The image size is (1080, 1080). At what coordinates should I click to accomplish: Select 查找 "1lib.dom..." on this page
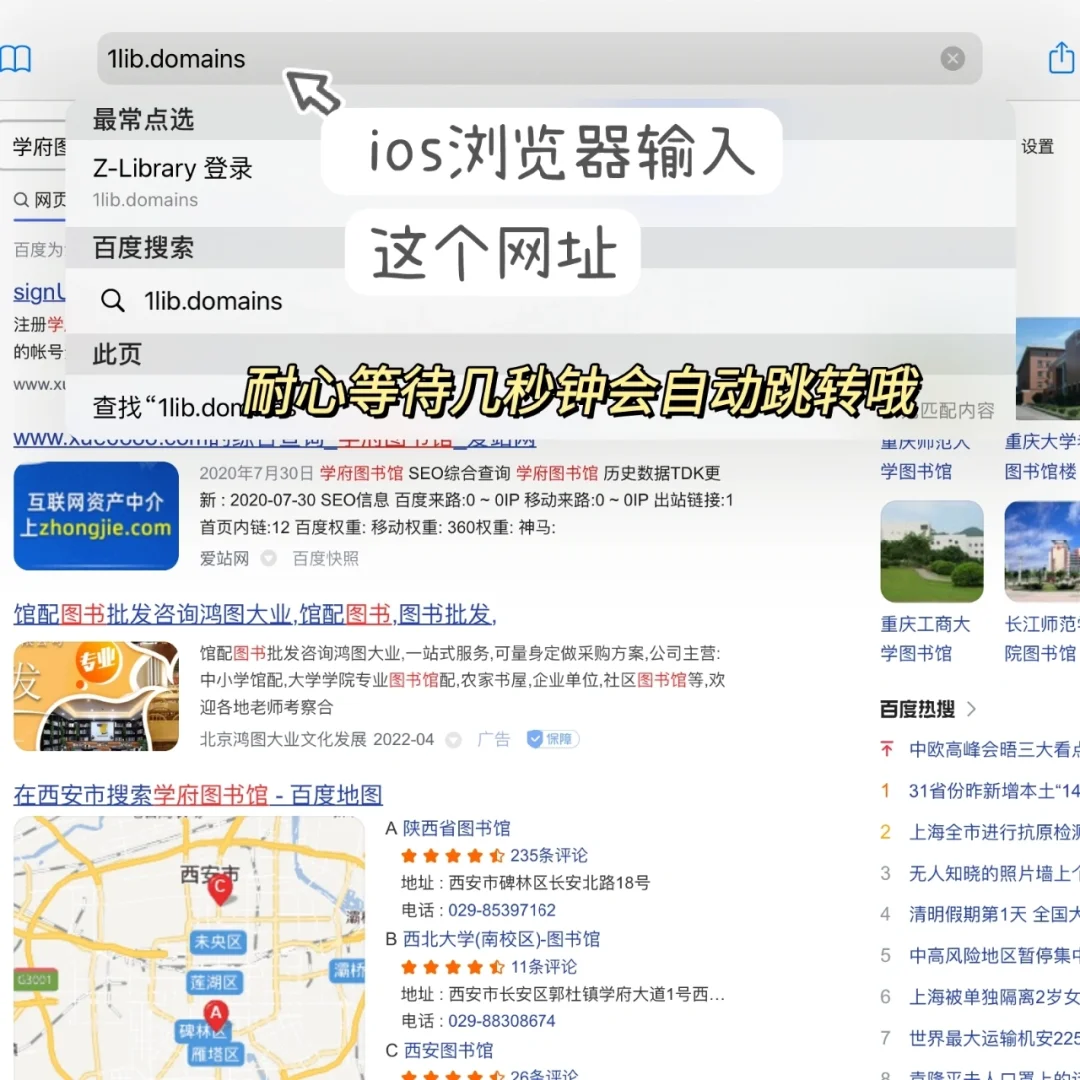[541, 407]
